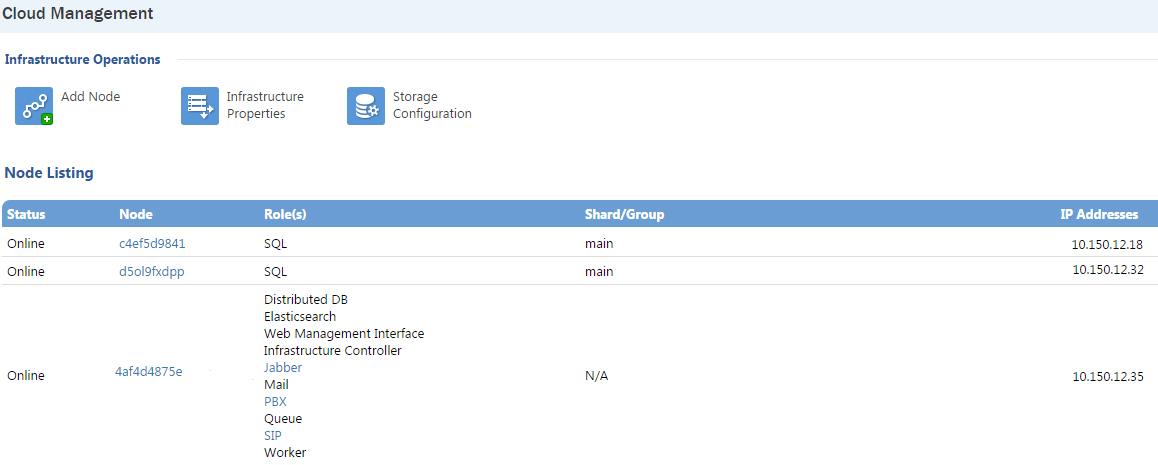Open the PBX role link
Viewport: 1158px width, 465px height.
275,402
